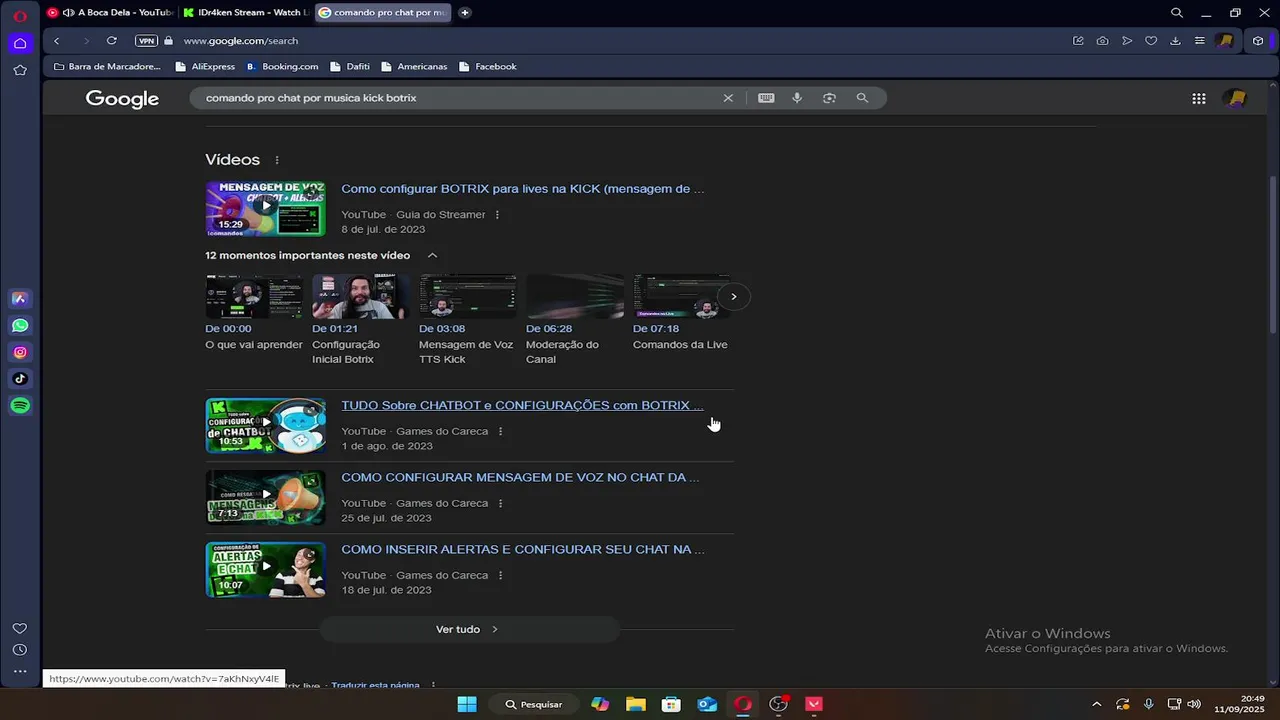
Task: Open COMO INSERIR ALERTAS E CONFIGURAR link
Action: point(523,550)
